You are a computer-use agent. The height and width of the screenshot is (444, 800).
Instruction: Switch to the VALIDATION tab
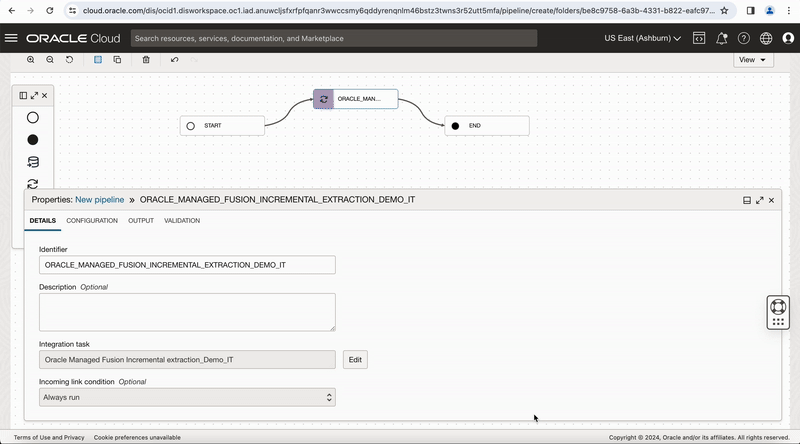click(x=182, y=220)
